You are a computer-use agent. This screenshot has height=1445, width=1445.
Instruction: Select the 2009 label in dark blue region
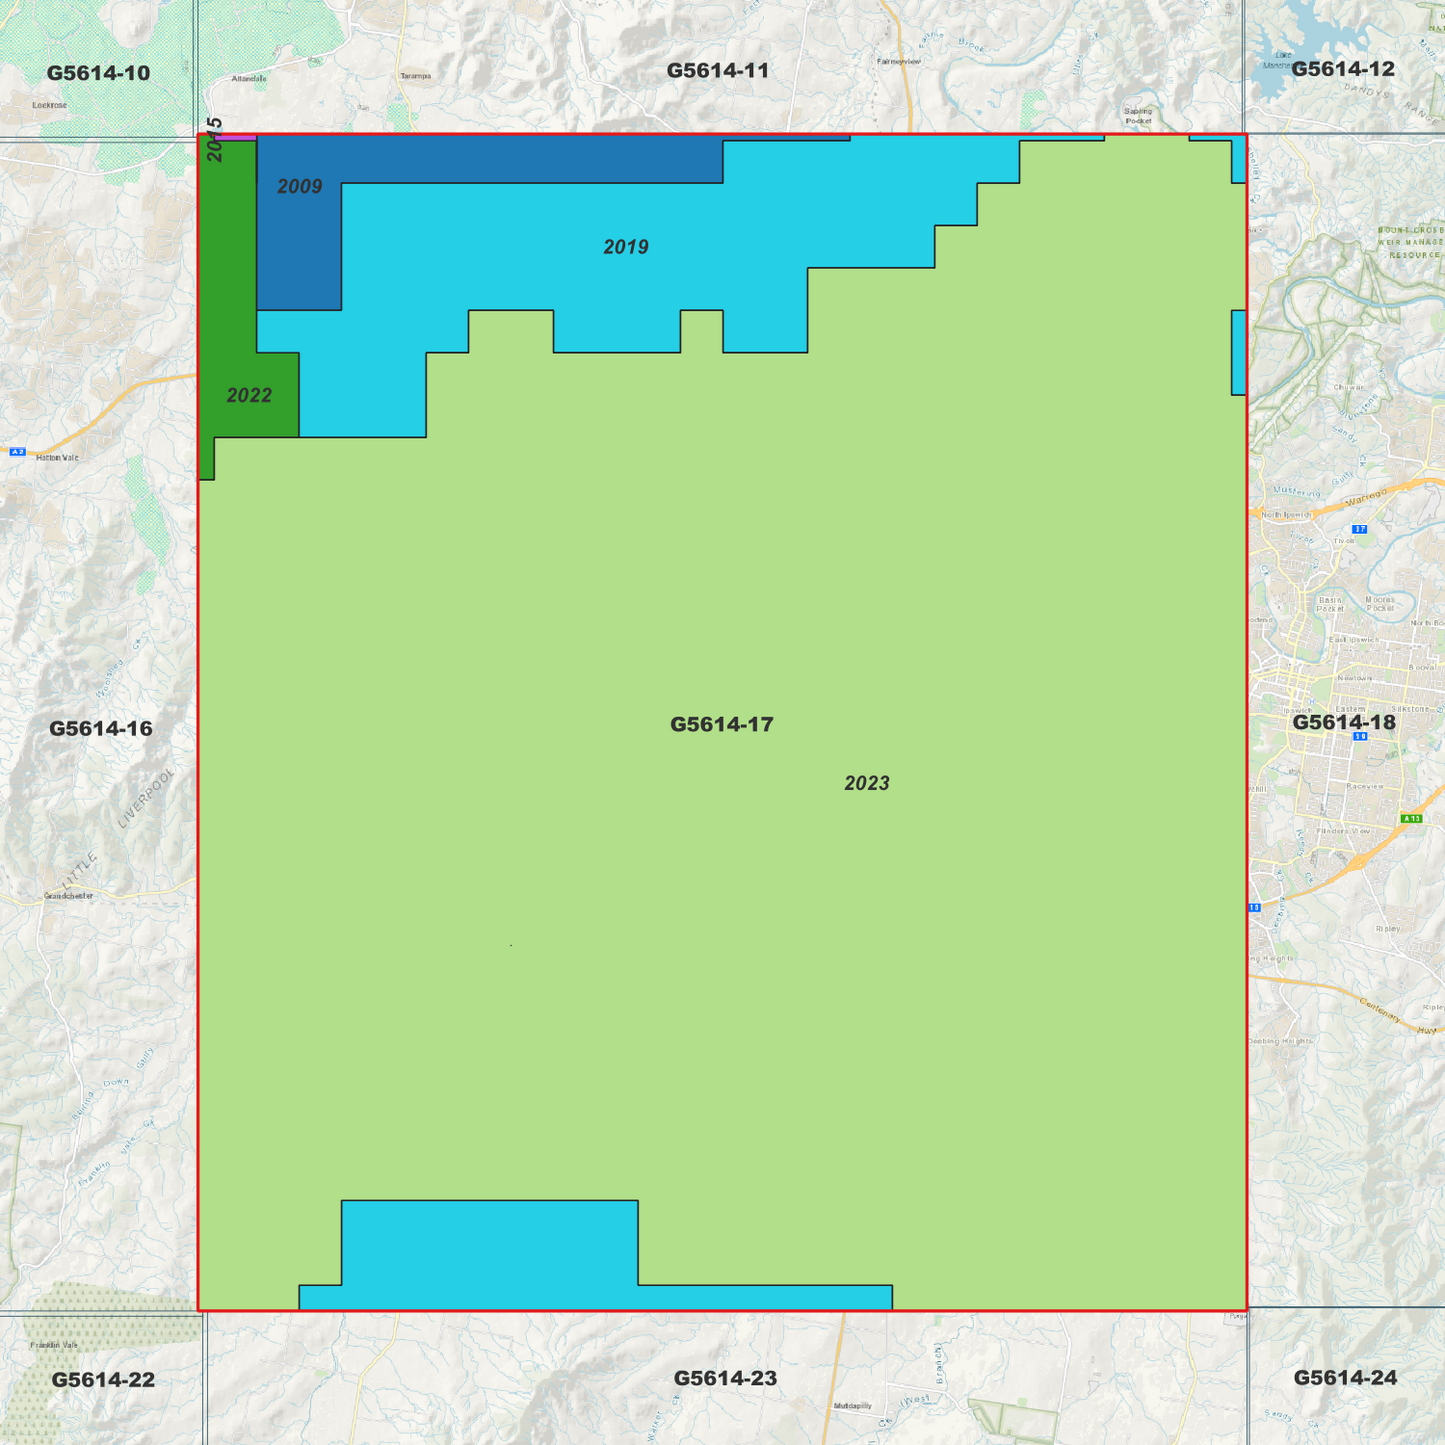pyautogui.click(x=299, y=186)
